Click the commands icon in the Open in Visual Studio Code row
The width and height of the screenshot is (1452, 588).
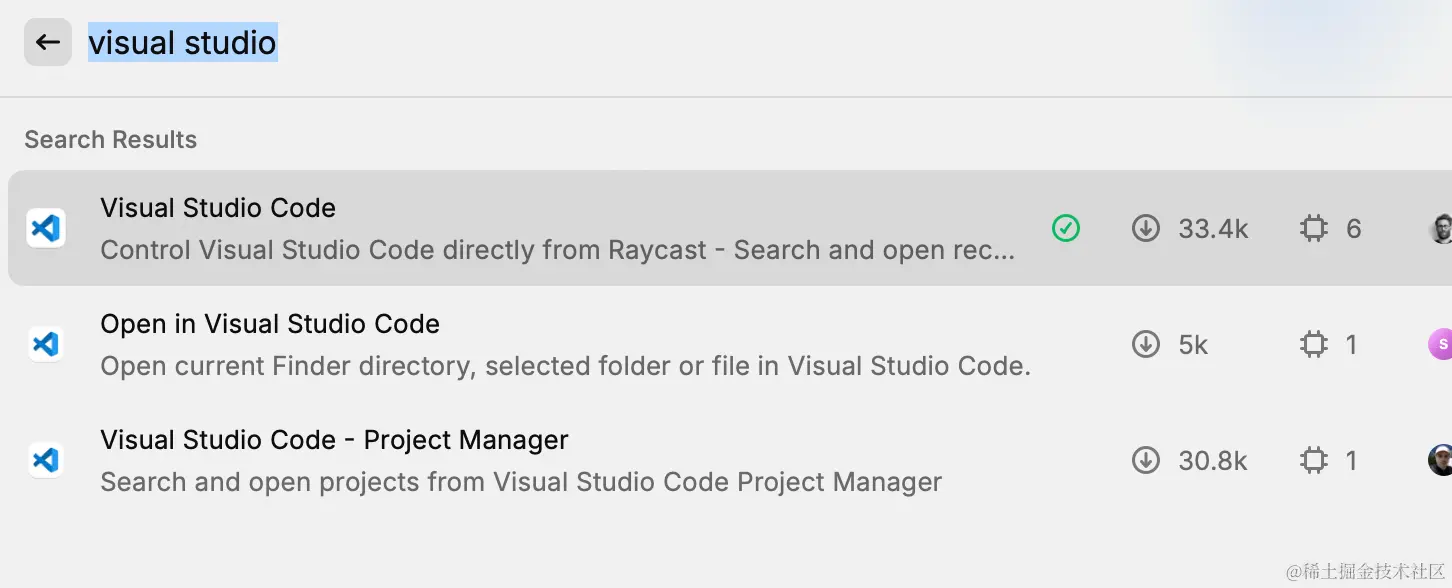pyautogui.click(x=1313, y=345)
